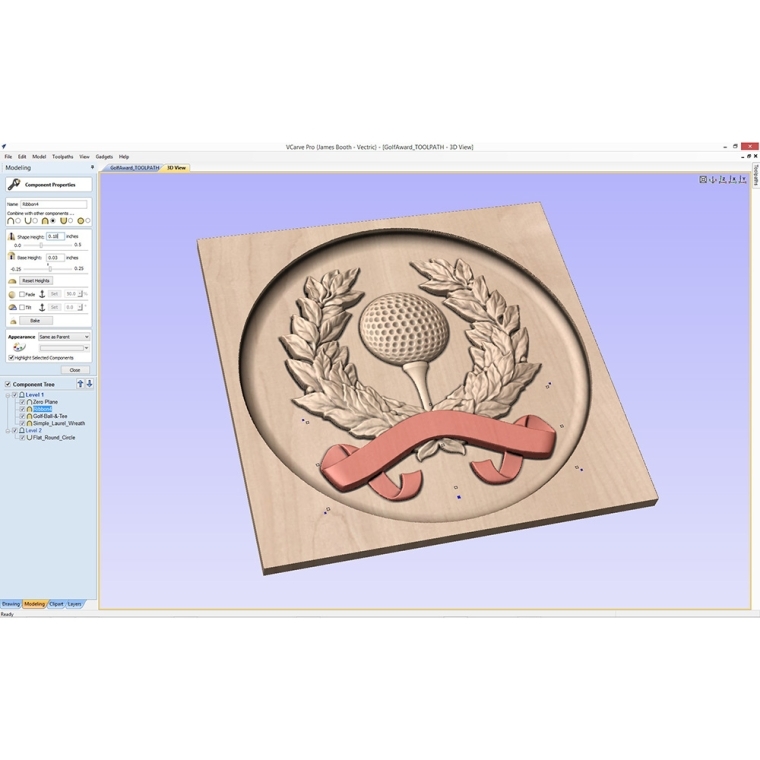
Task: Open the Gadgets menu
Action: (104, 157)
